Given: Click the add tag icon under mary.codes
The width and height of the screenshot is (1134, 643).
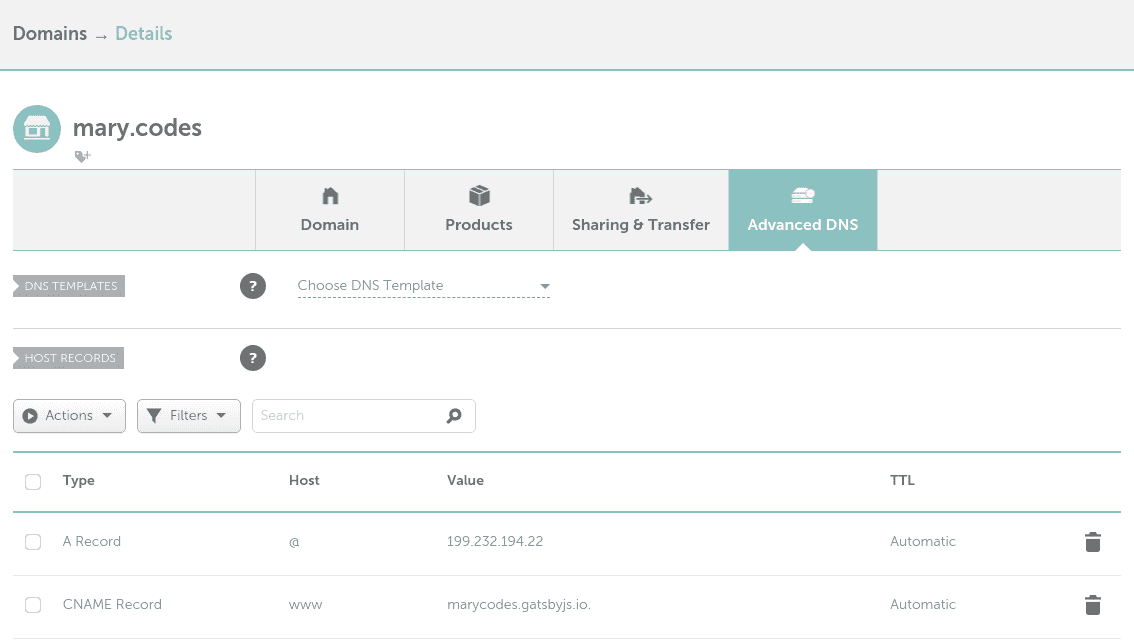Looking at the screenshot, I should pyautogui.click(x=82, y=156).
